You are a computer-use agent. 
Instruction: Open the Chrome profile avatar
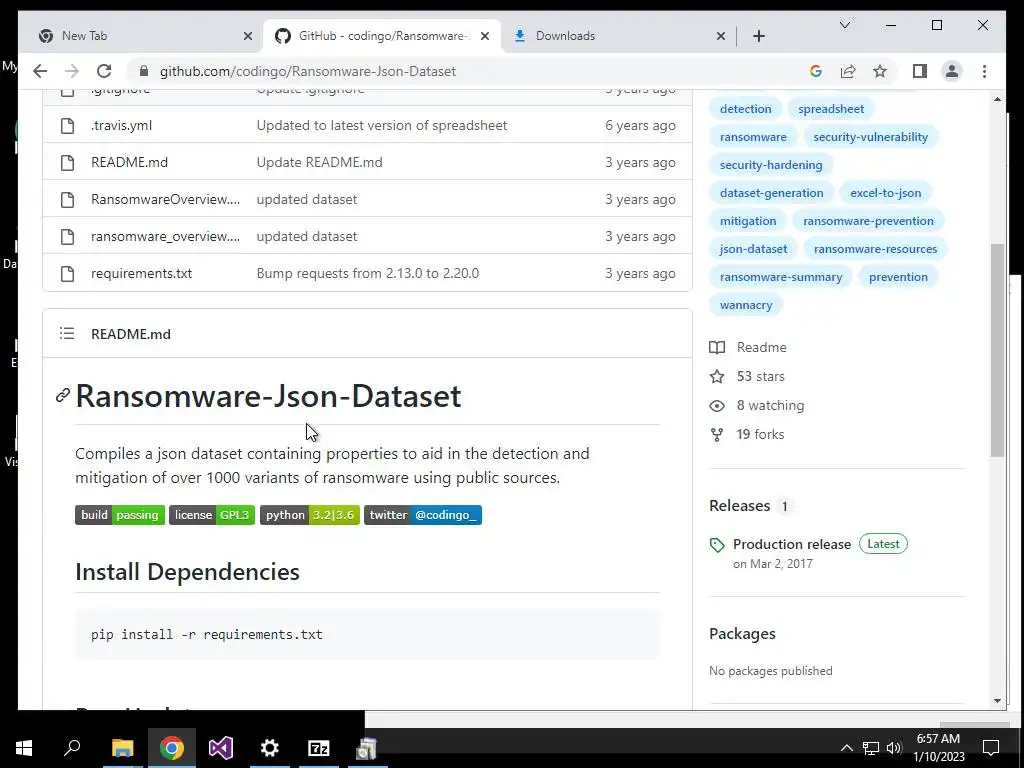click(952, 71)
